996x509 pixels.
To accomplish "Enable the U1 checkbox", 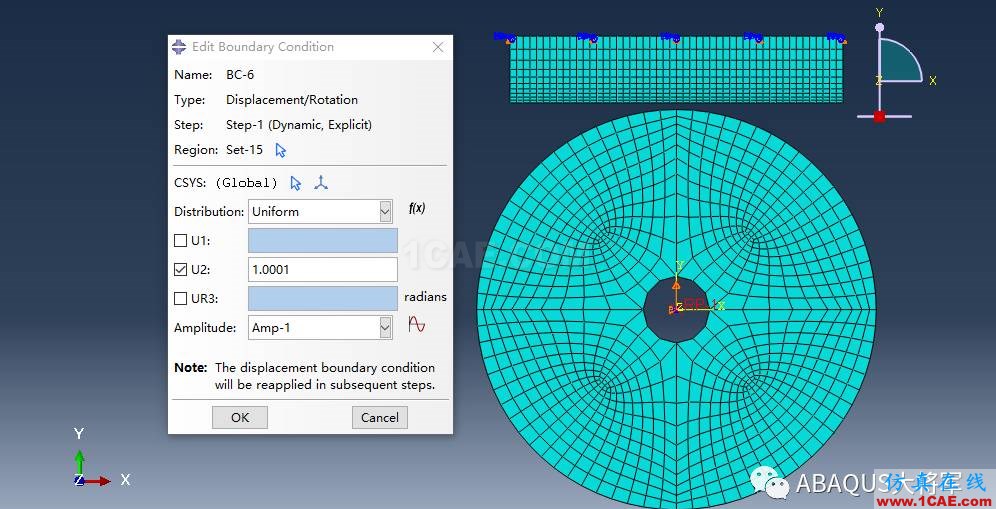I will pos(180,241).
